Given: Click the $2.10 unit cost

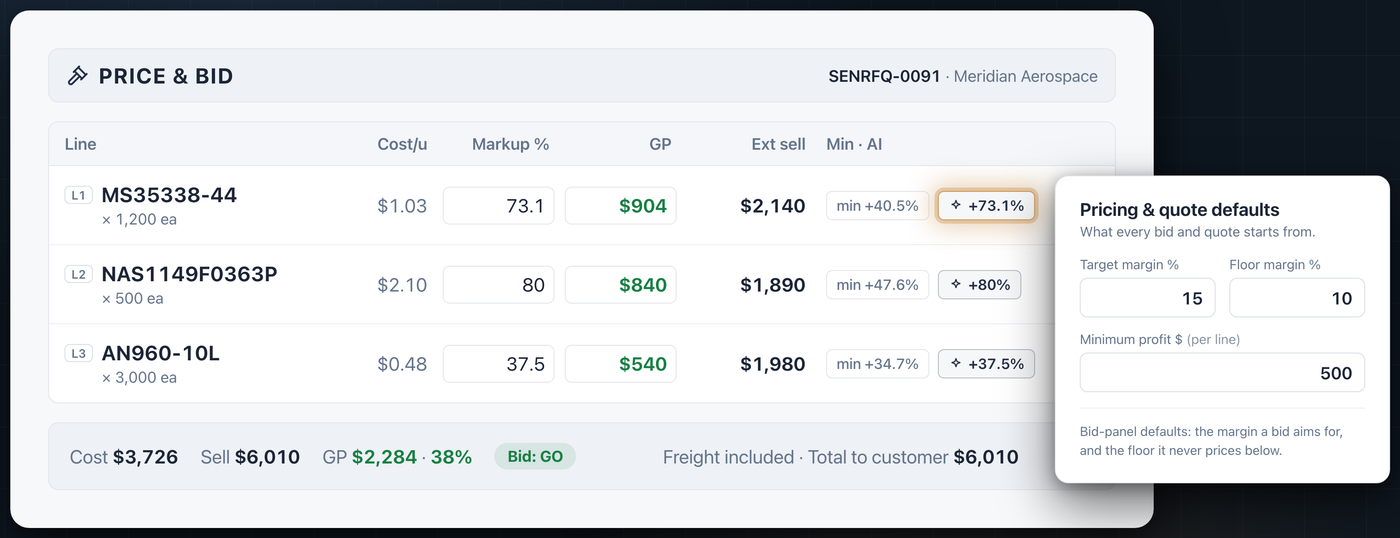Looking at the screenshot, I should click(x=402, y=285).
